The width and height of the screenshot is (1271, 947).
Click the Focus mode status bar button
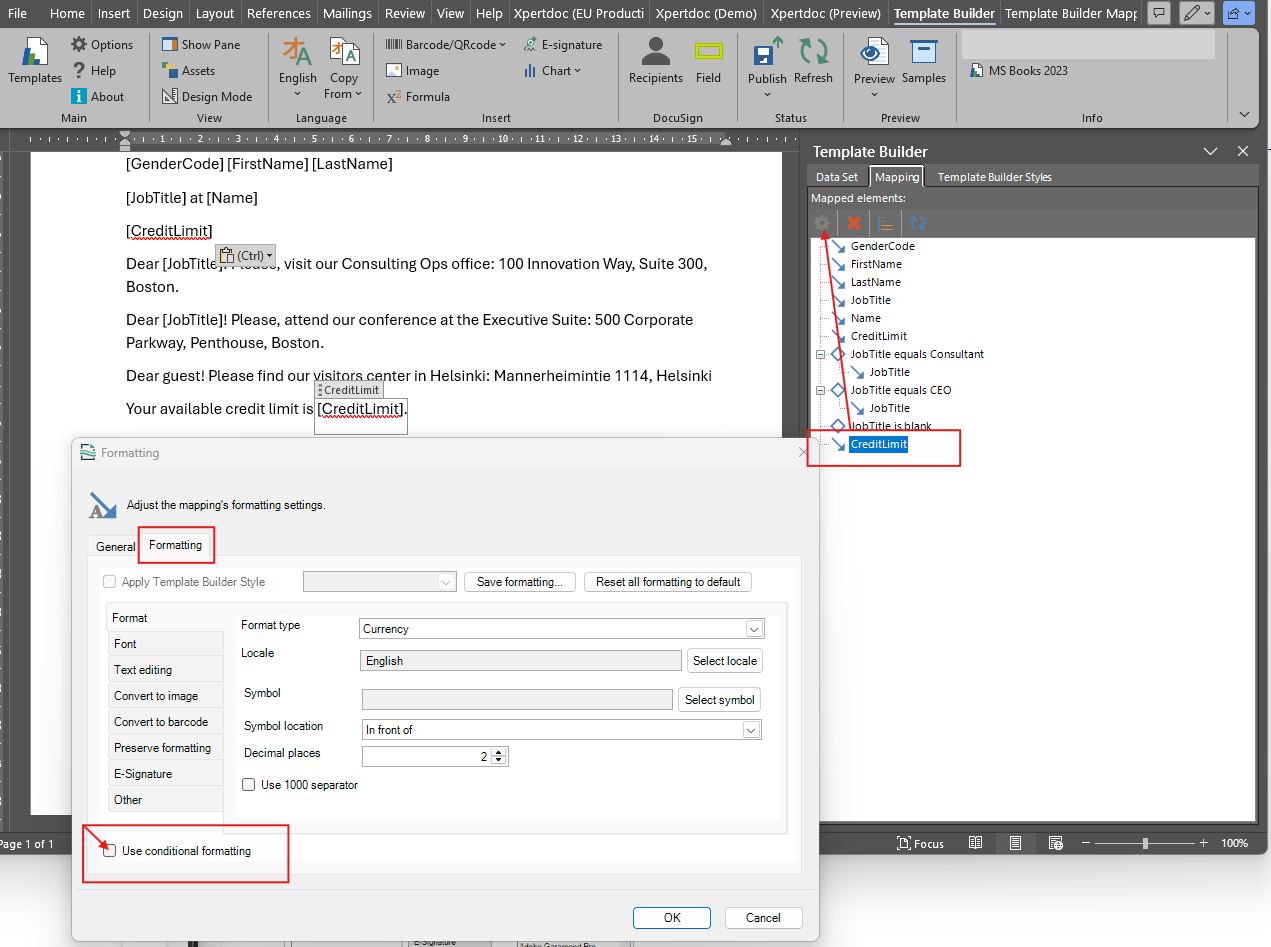(x=921, y=843)
